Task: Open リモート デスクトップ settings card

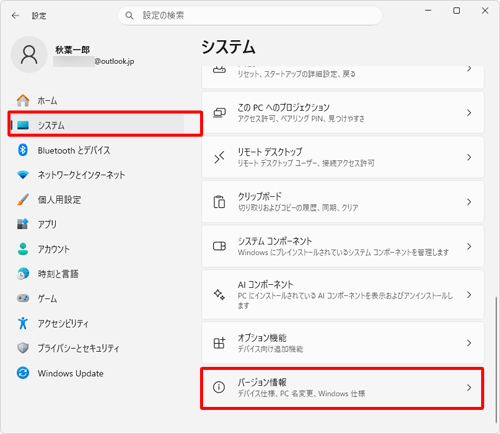Action: 343,157
